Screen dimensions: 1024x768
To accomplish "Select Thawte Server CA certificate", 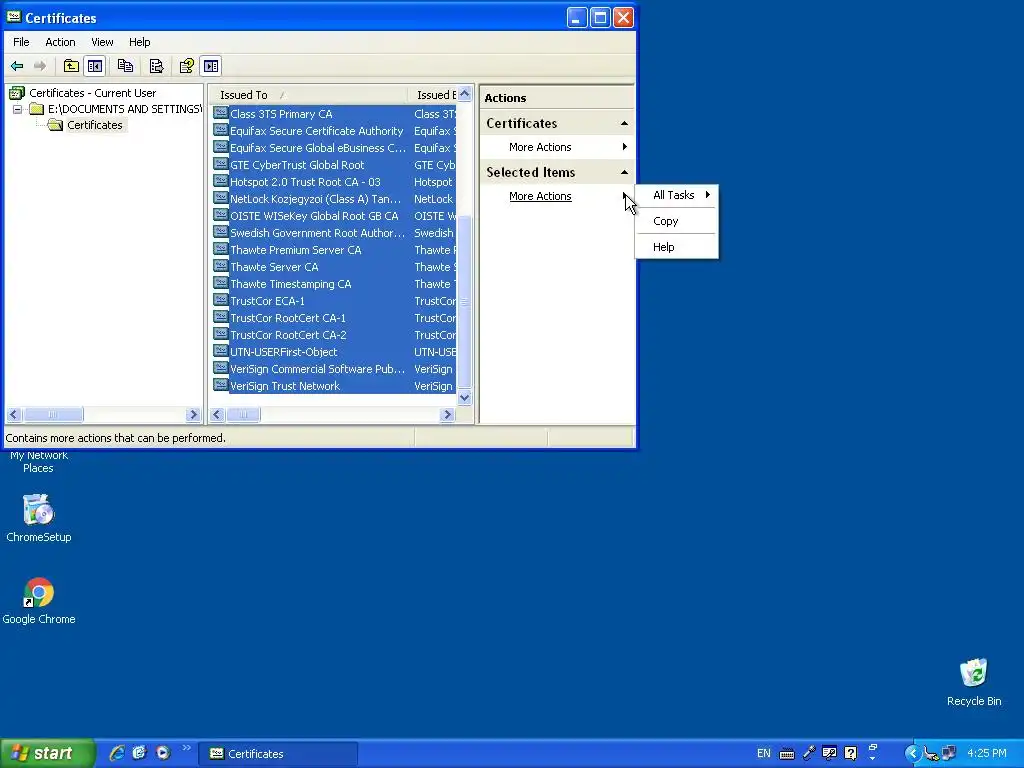I will point(274,266).
